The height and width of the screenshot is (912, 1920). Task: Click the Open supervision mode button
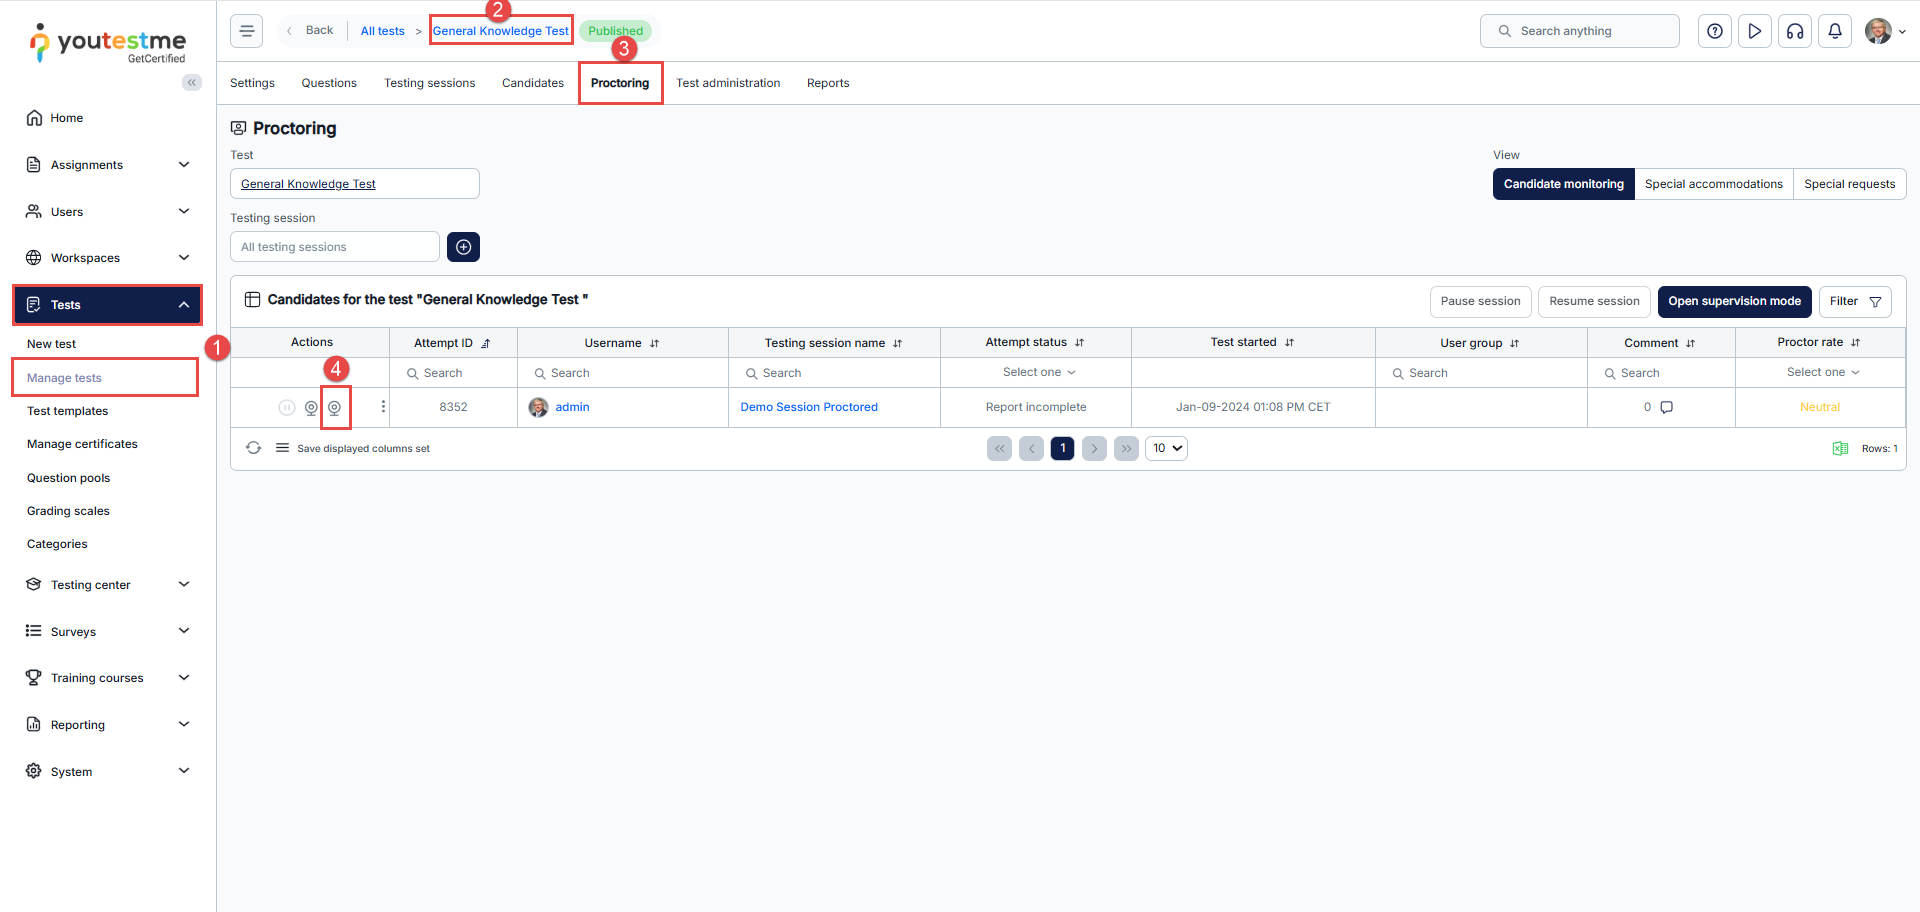coord(1733,301)
